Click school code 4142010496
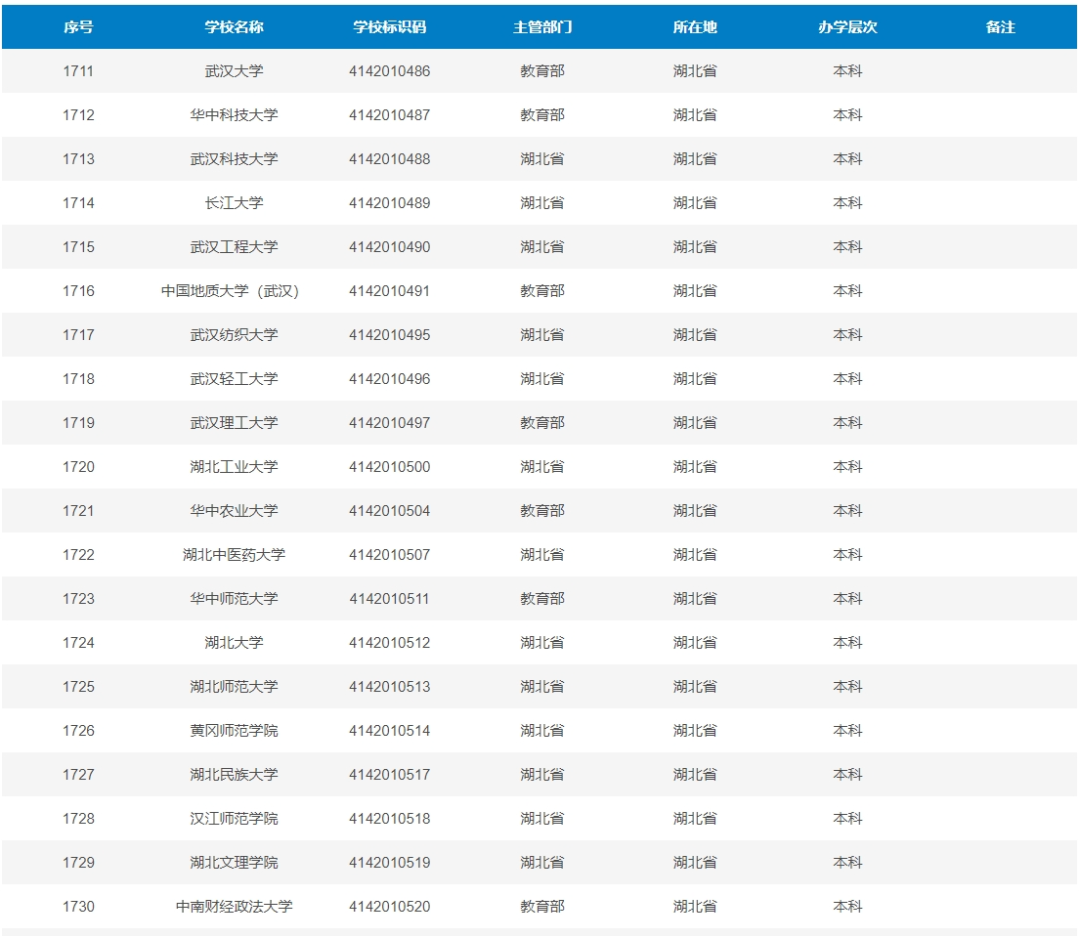The image size is (1080, 938). pyautogui.click(x=389, y=379)
